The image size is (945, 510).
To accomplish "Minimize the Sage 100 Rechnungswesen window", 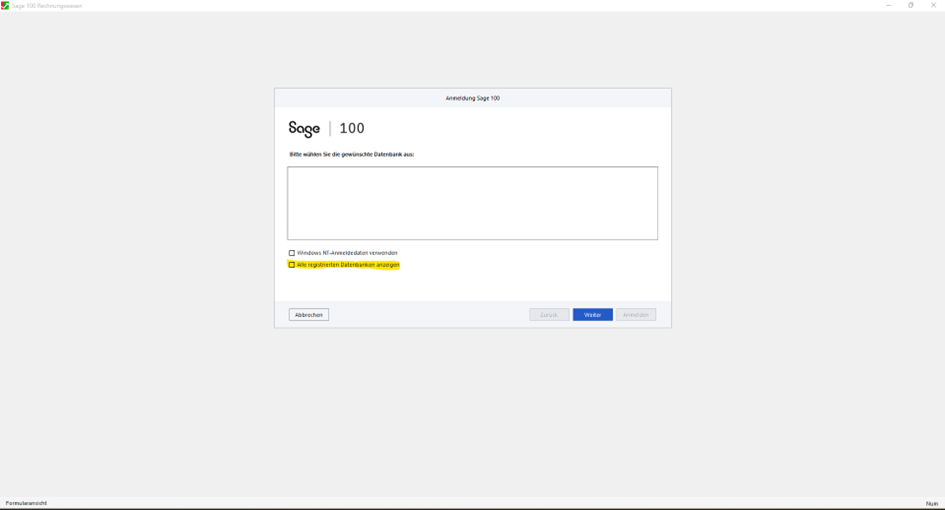I will pos(888,5).
